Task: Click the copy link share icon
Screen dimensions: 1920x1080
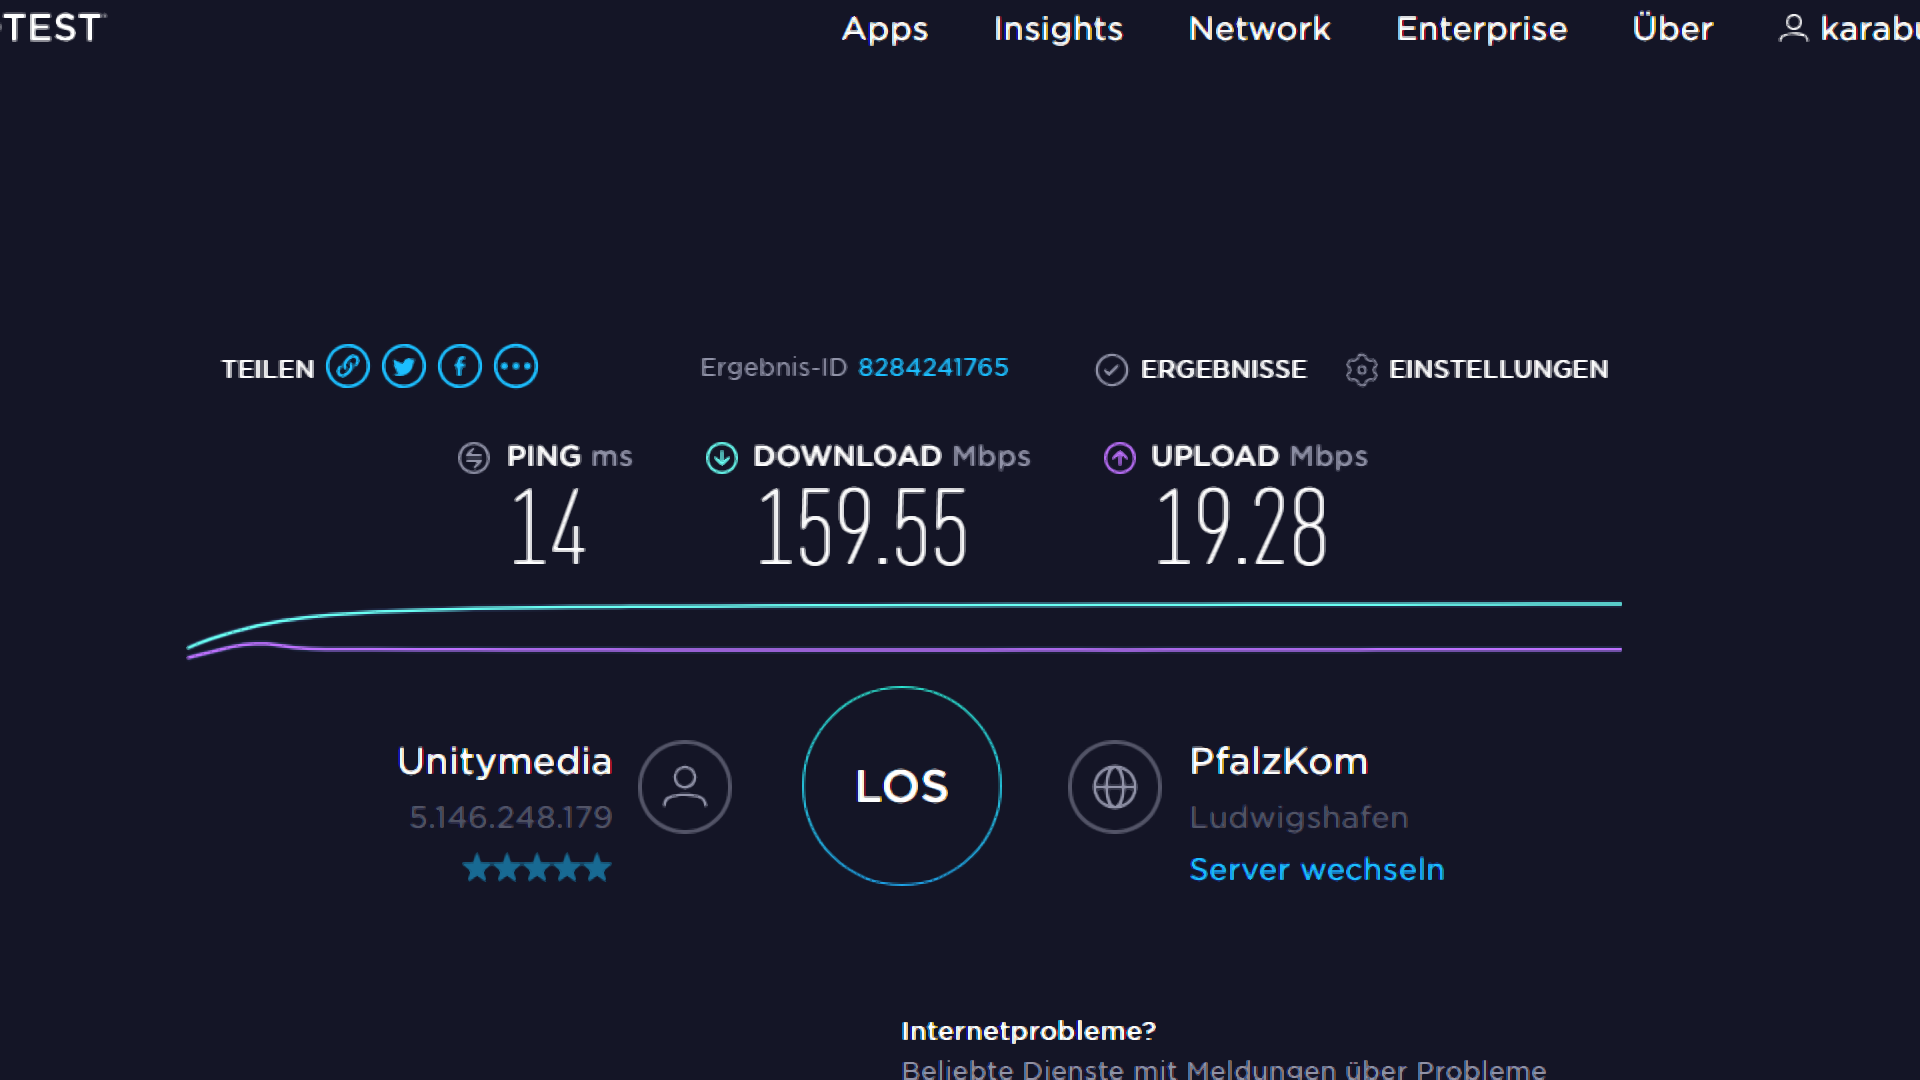Action: pyautogui.click(x=348, y=367)
